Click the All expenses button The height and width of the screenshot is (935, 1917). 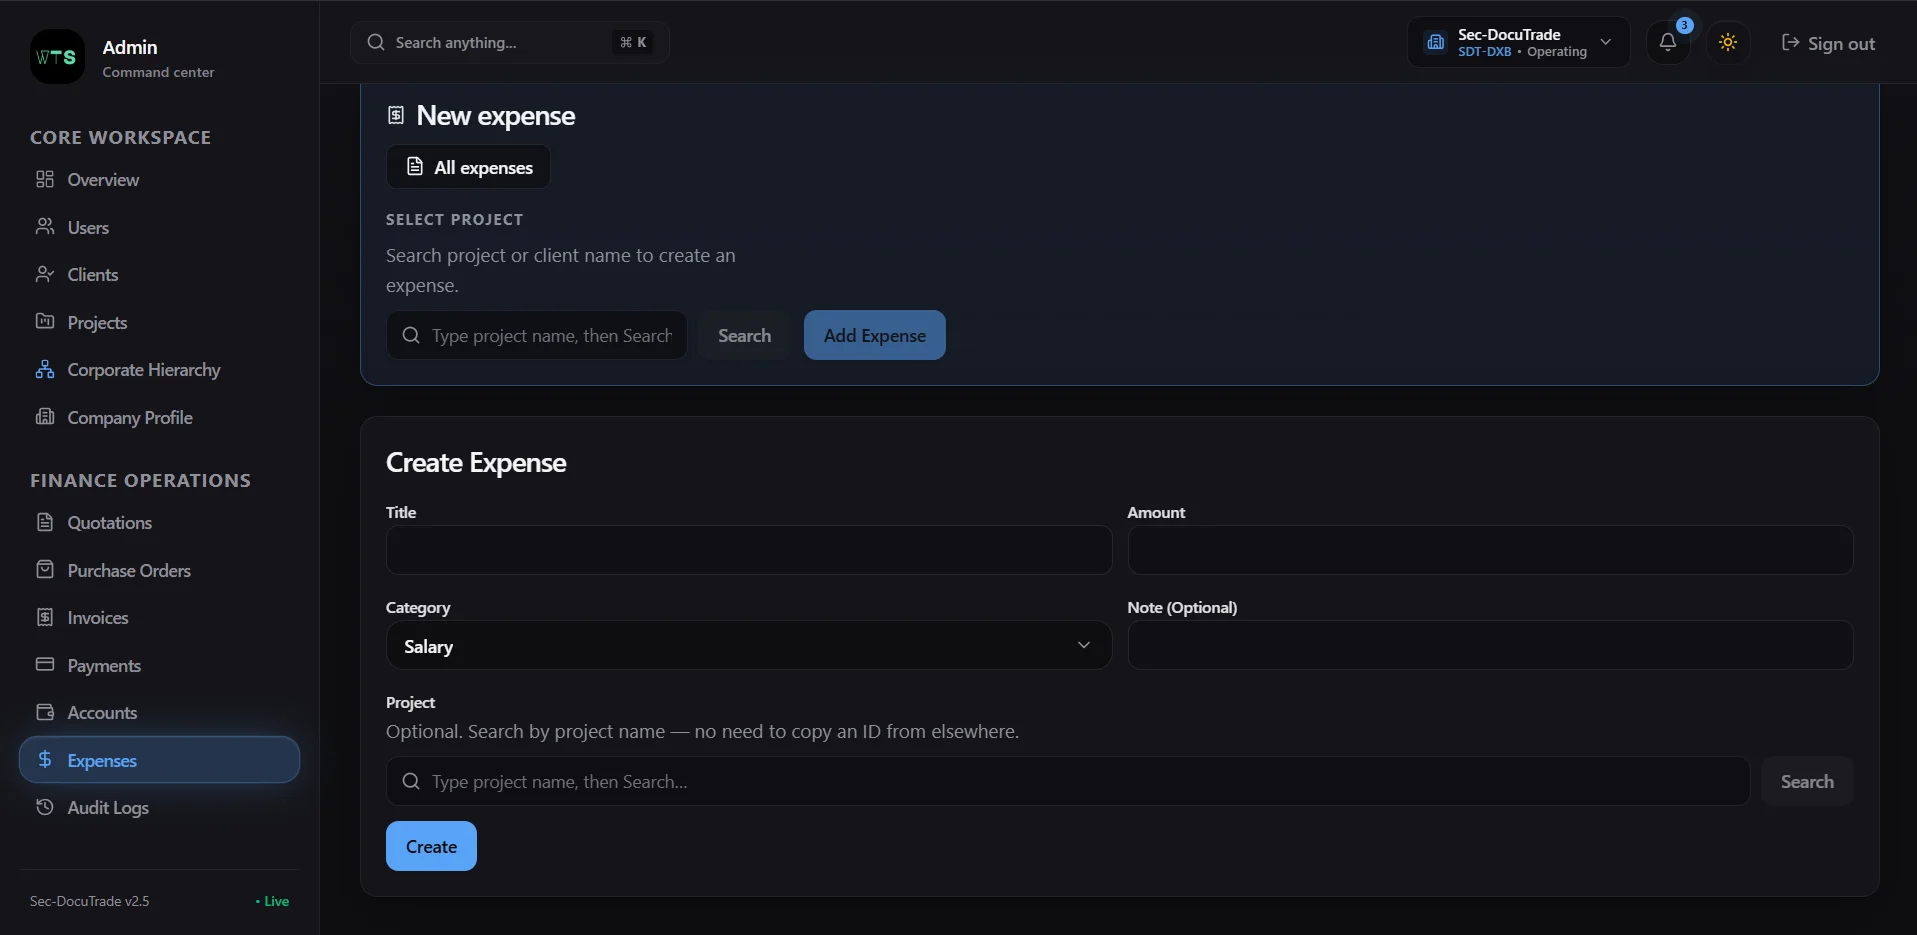click(x=468, y=167)
